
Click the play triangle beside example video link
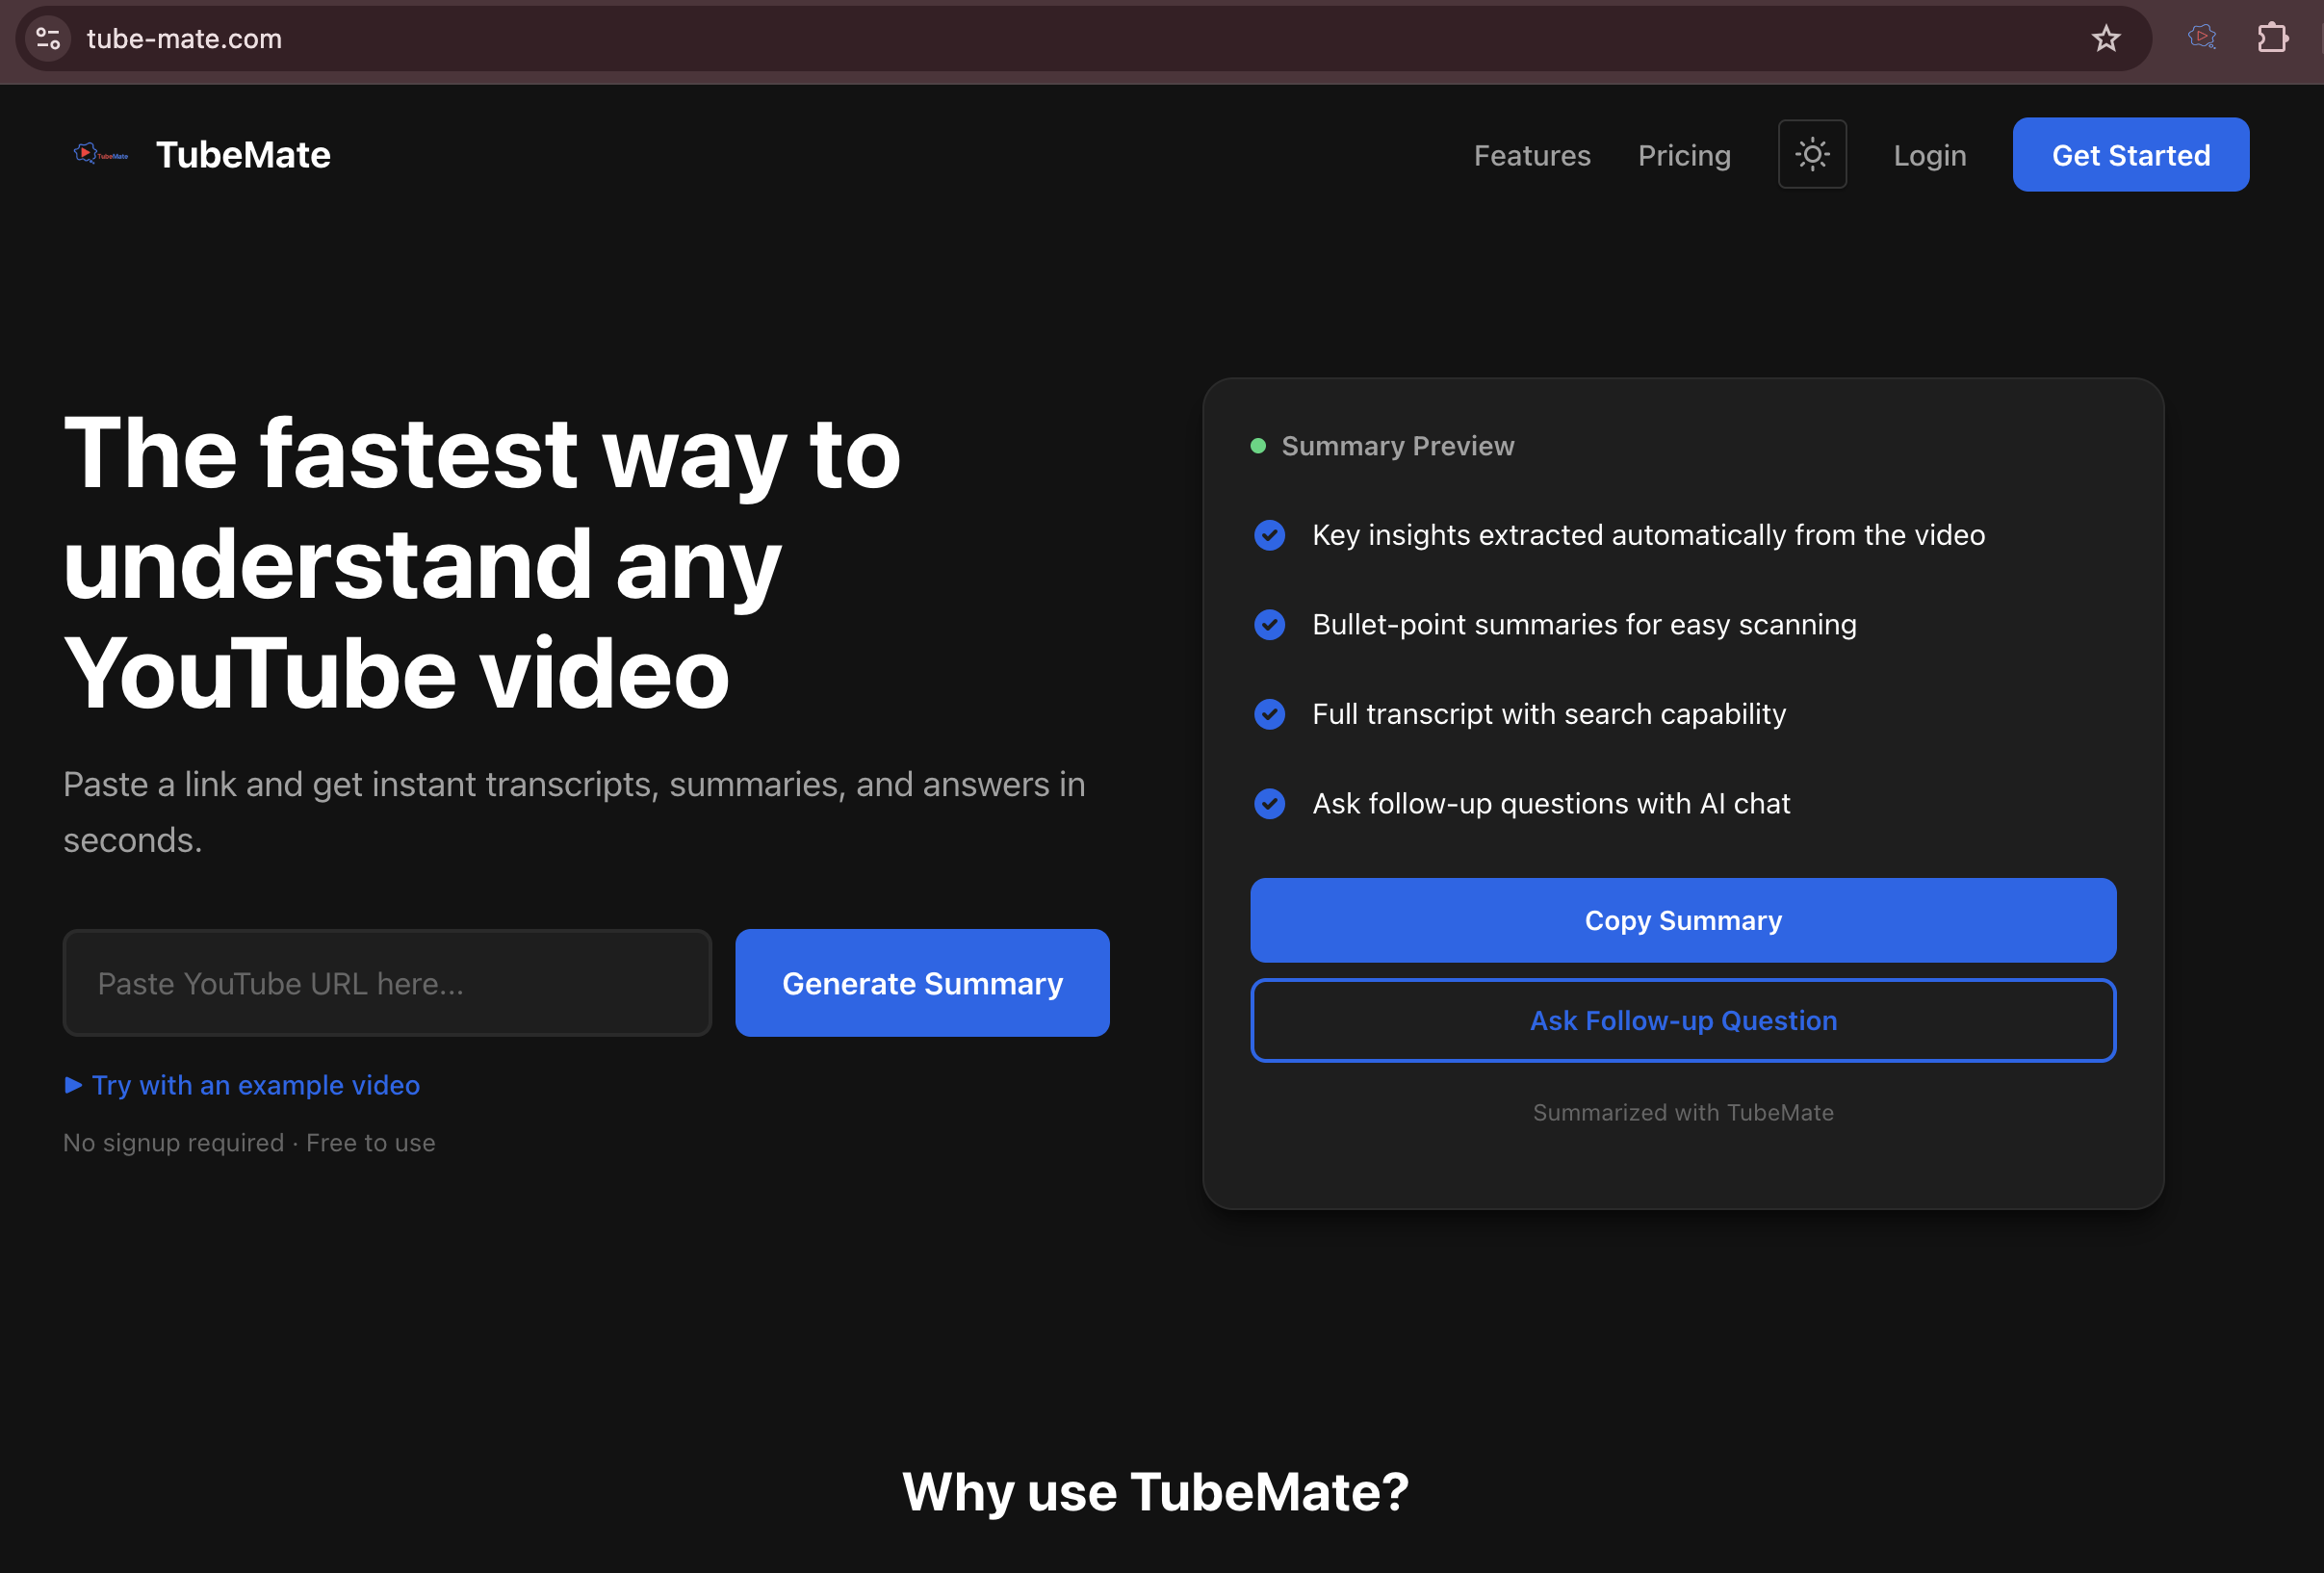coord(73,1085)
